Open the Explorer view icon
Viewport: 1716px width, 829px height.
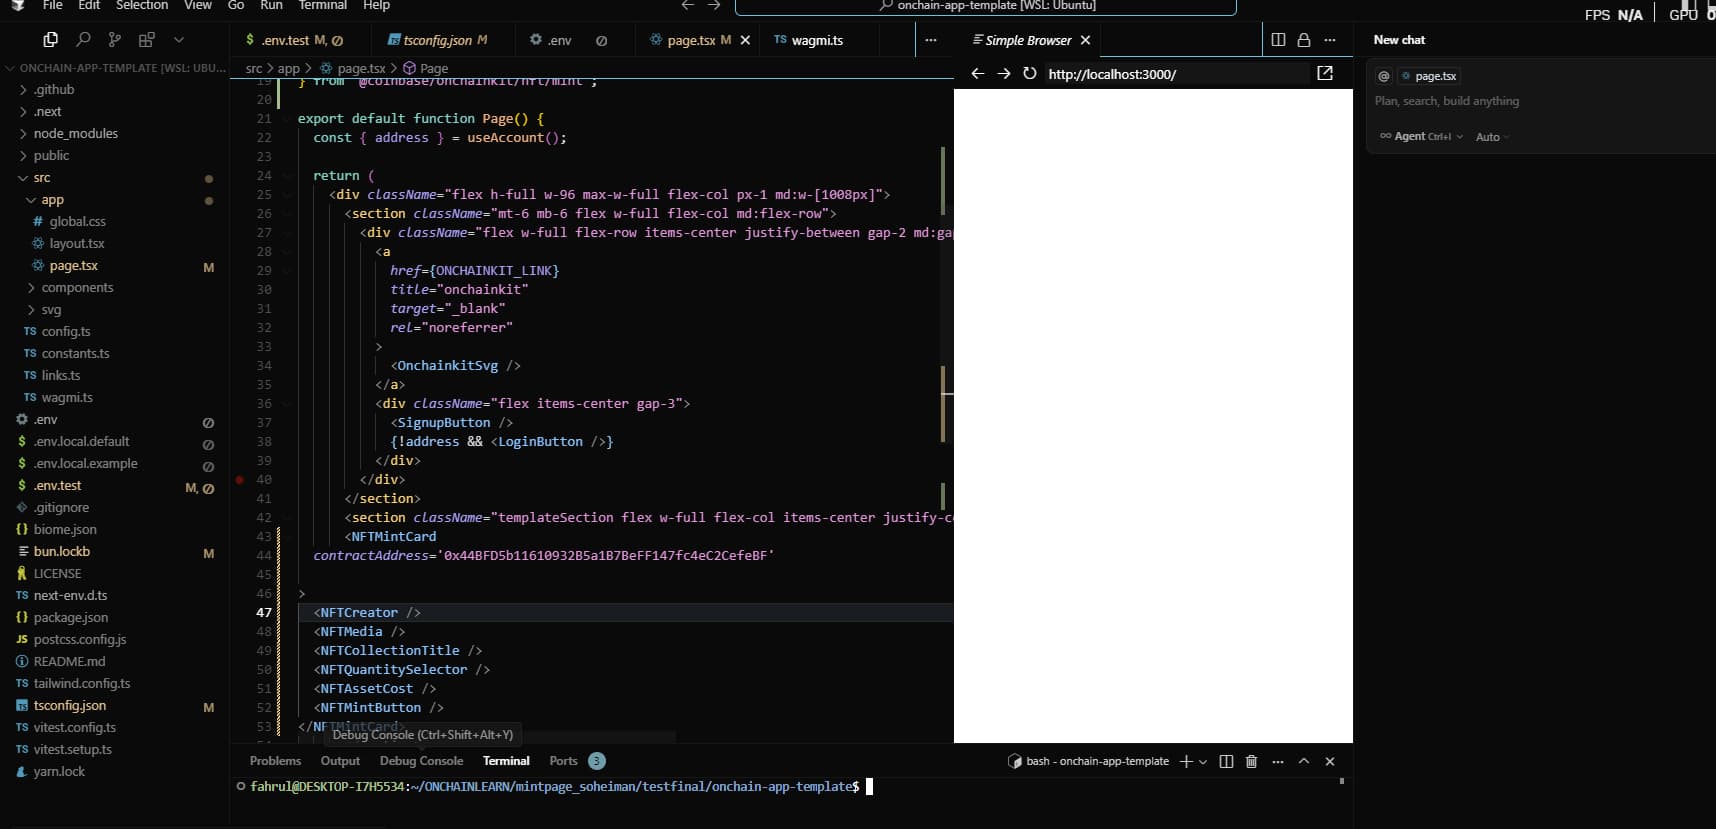tap(50, 40)
